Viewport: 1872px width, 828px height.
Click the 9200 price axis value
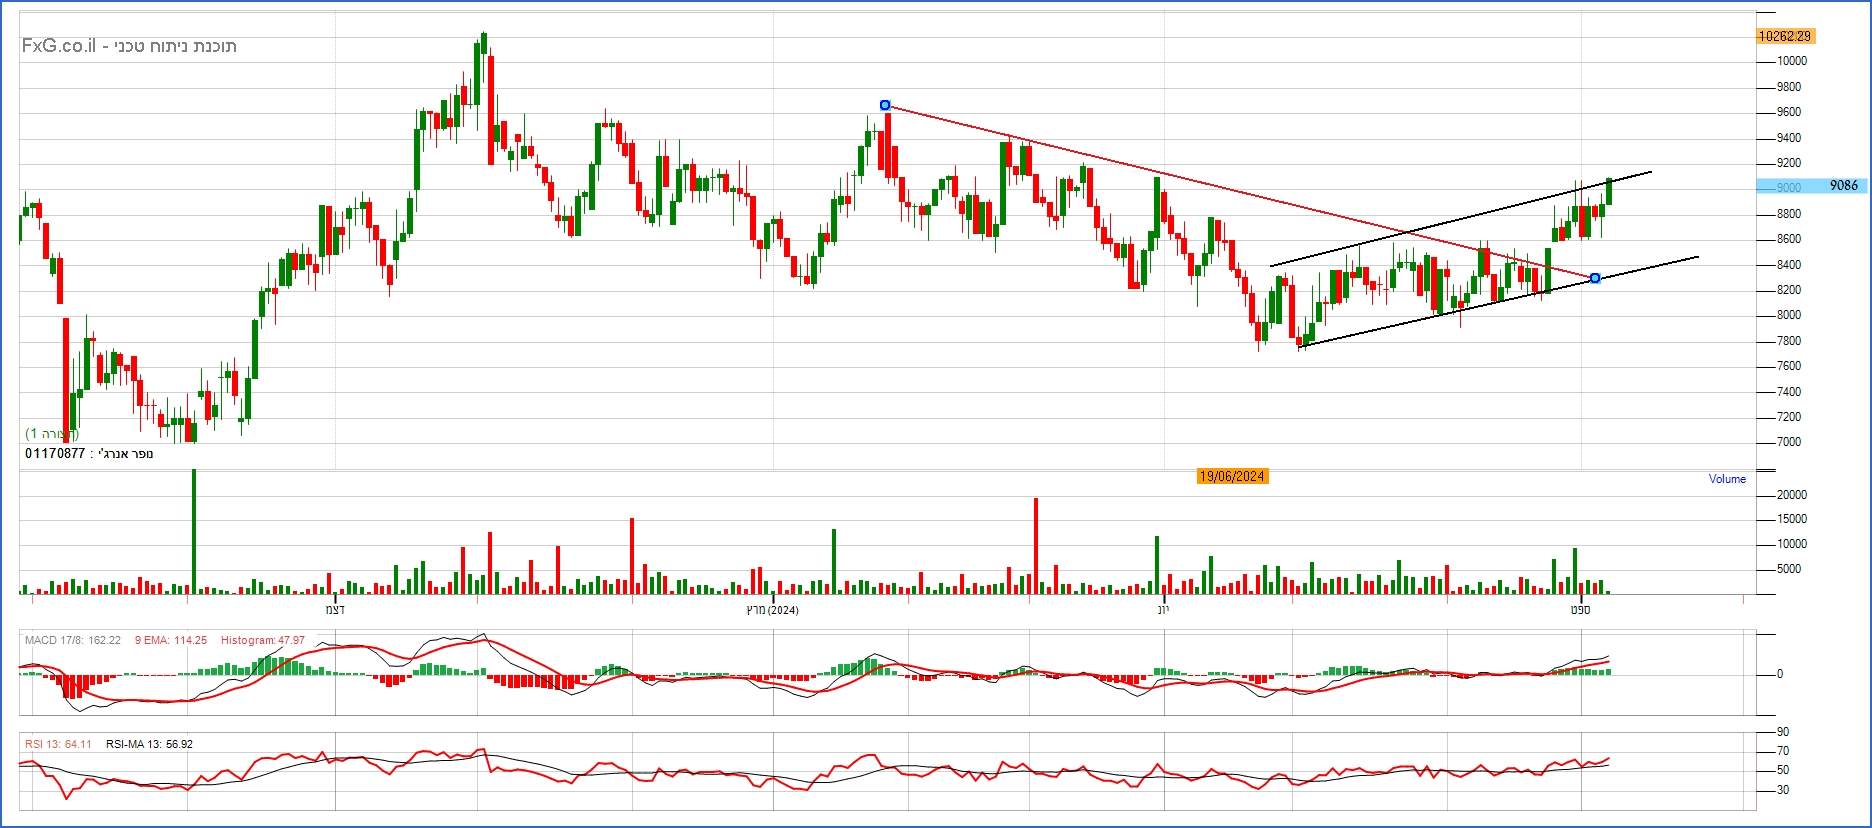click(x=1789, y=163)
